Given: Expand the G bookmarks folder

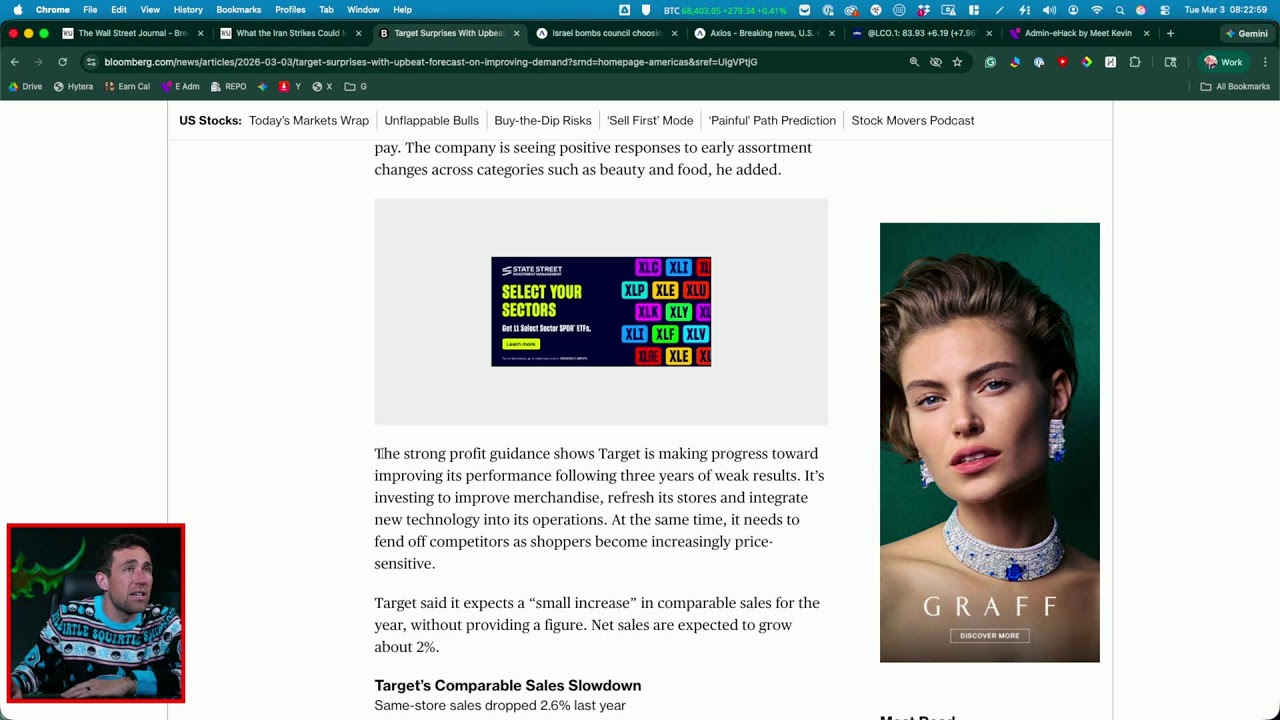Looking at the screenshot, I should tap(356, 87).
